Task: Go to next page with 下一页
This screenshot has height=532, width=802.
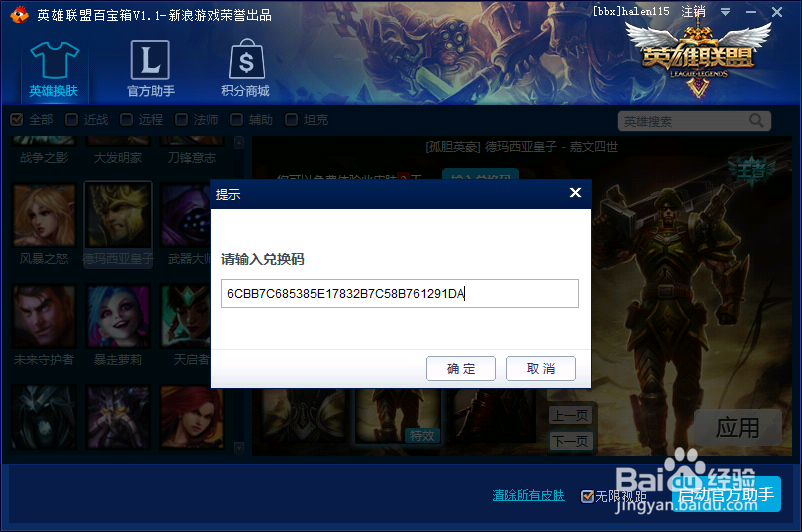Action: (571, 441)
